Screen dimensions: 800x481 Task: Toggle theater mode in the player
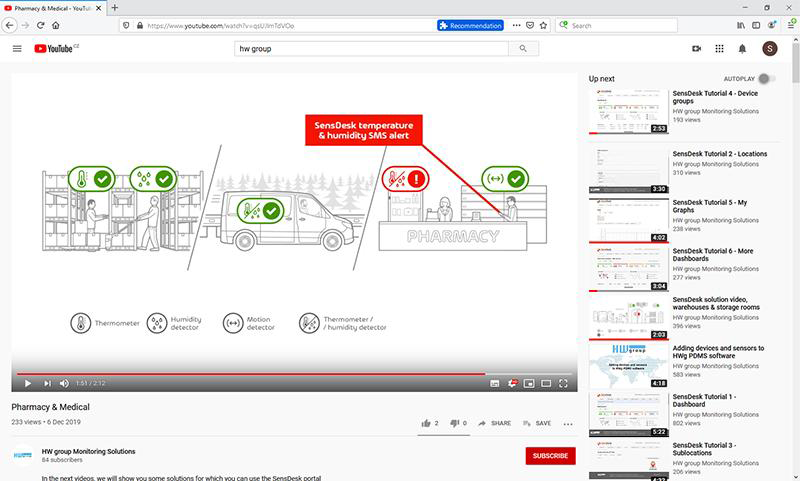point(546,383)
